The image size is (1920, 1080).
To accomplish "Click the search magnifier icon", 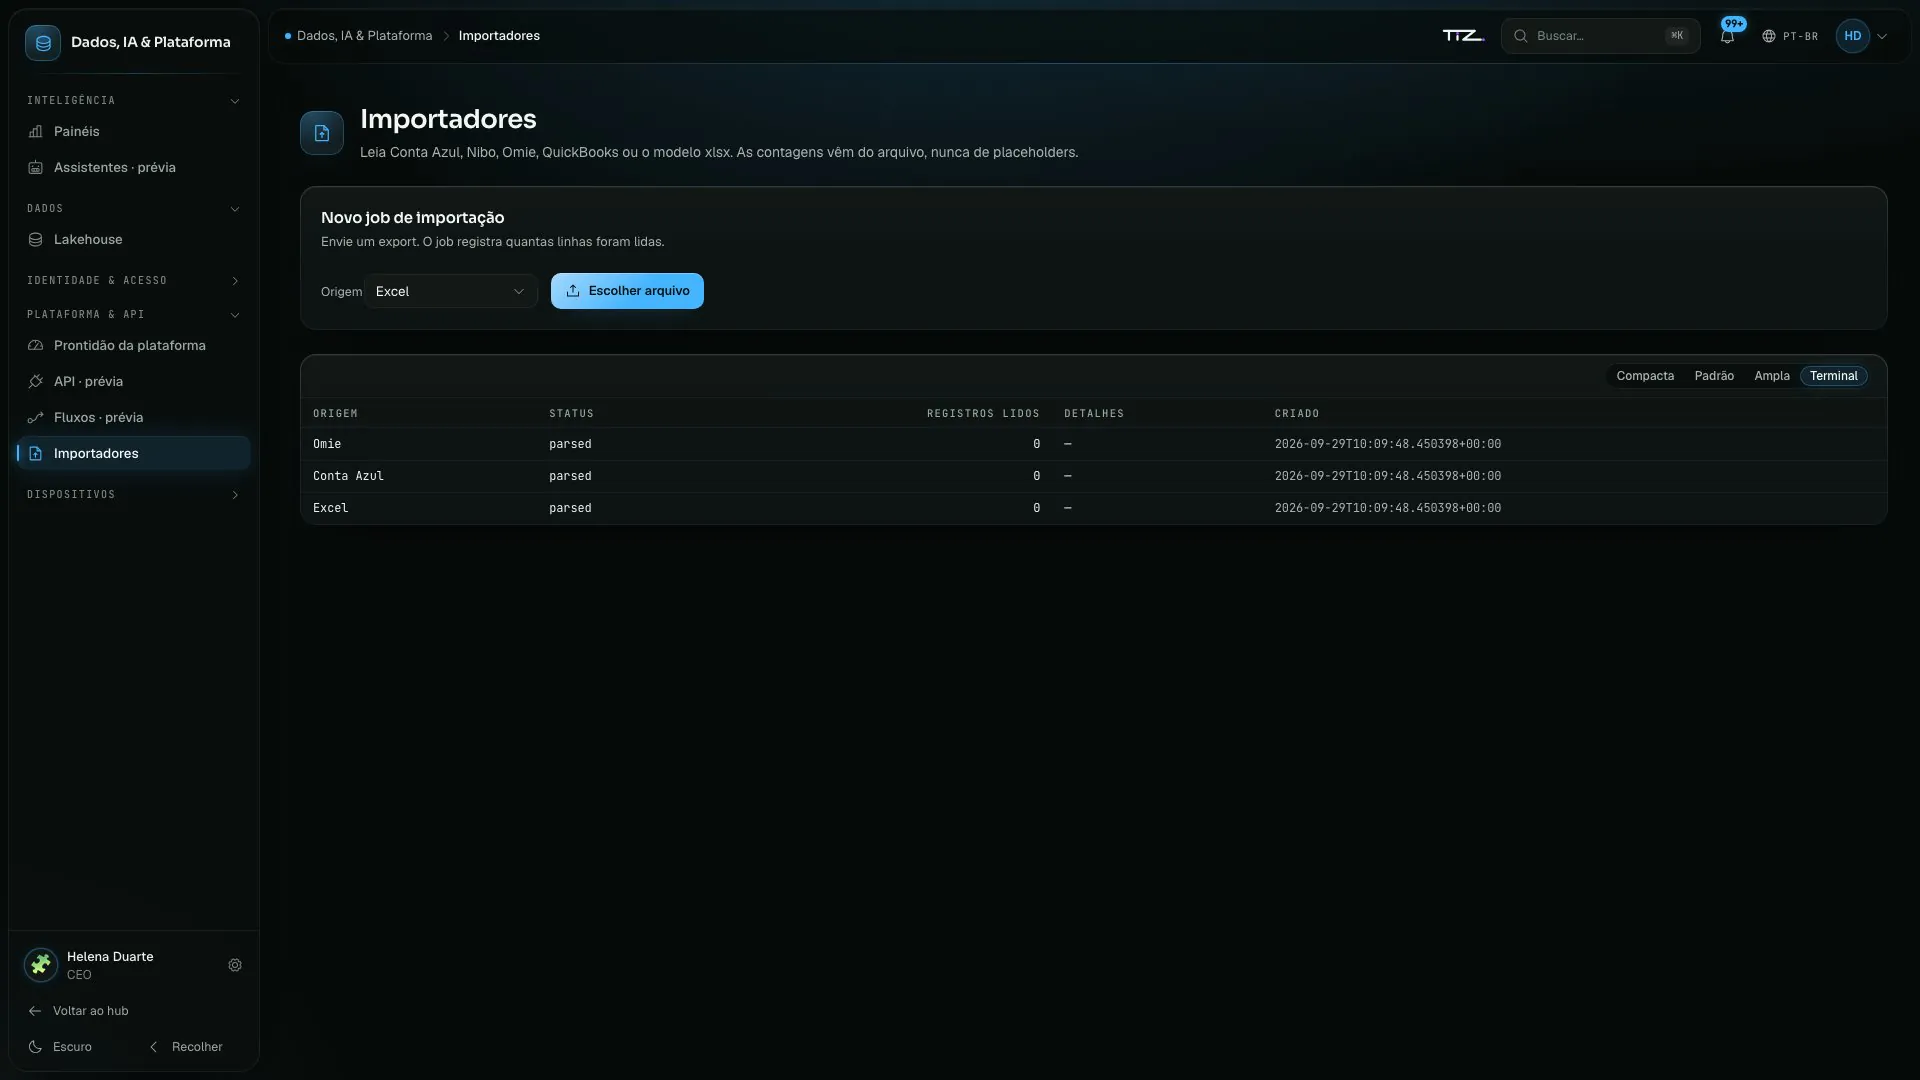I will tap(1520, 36).
